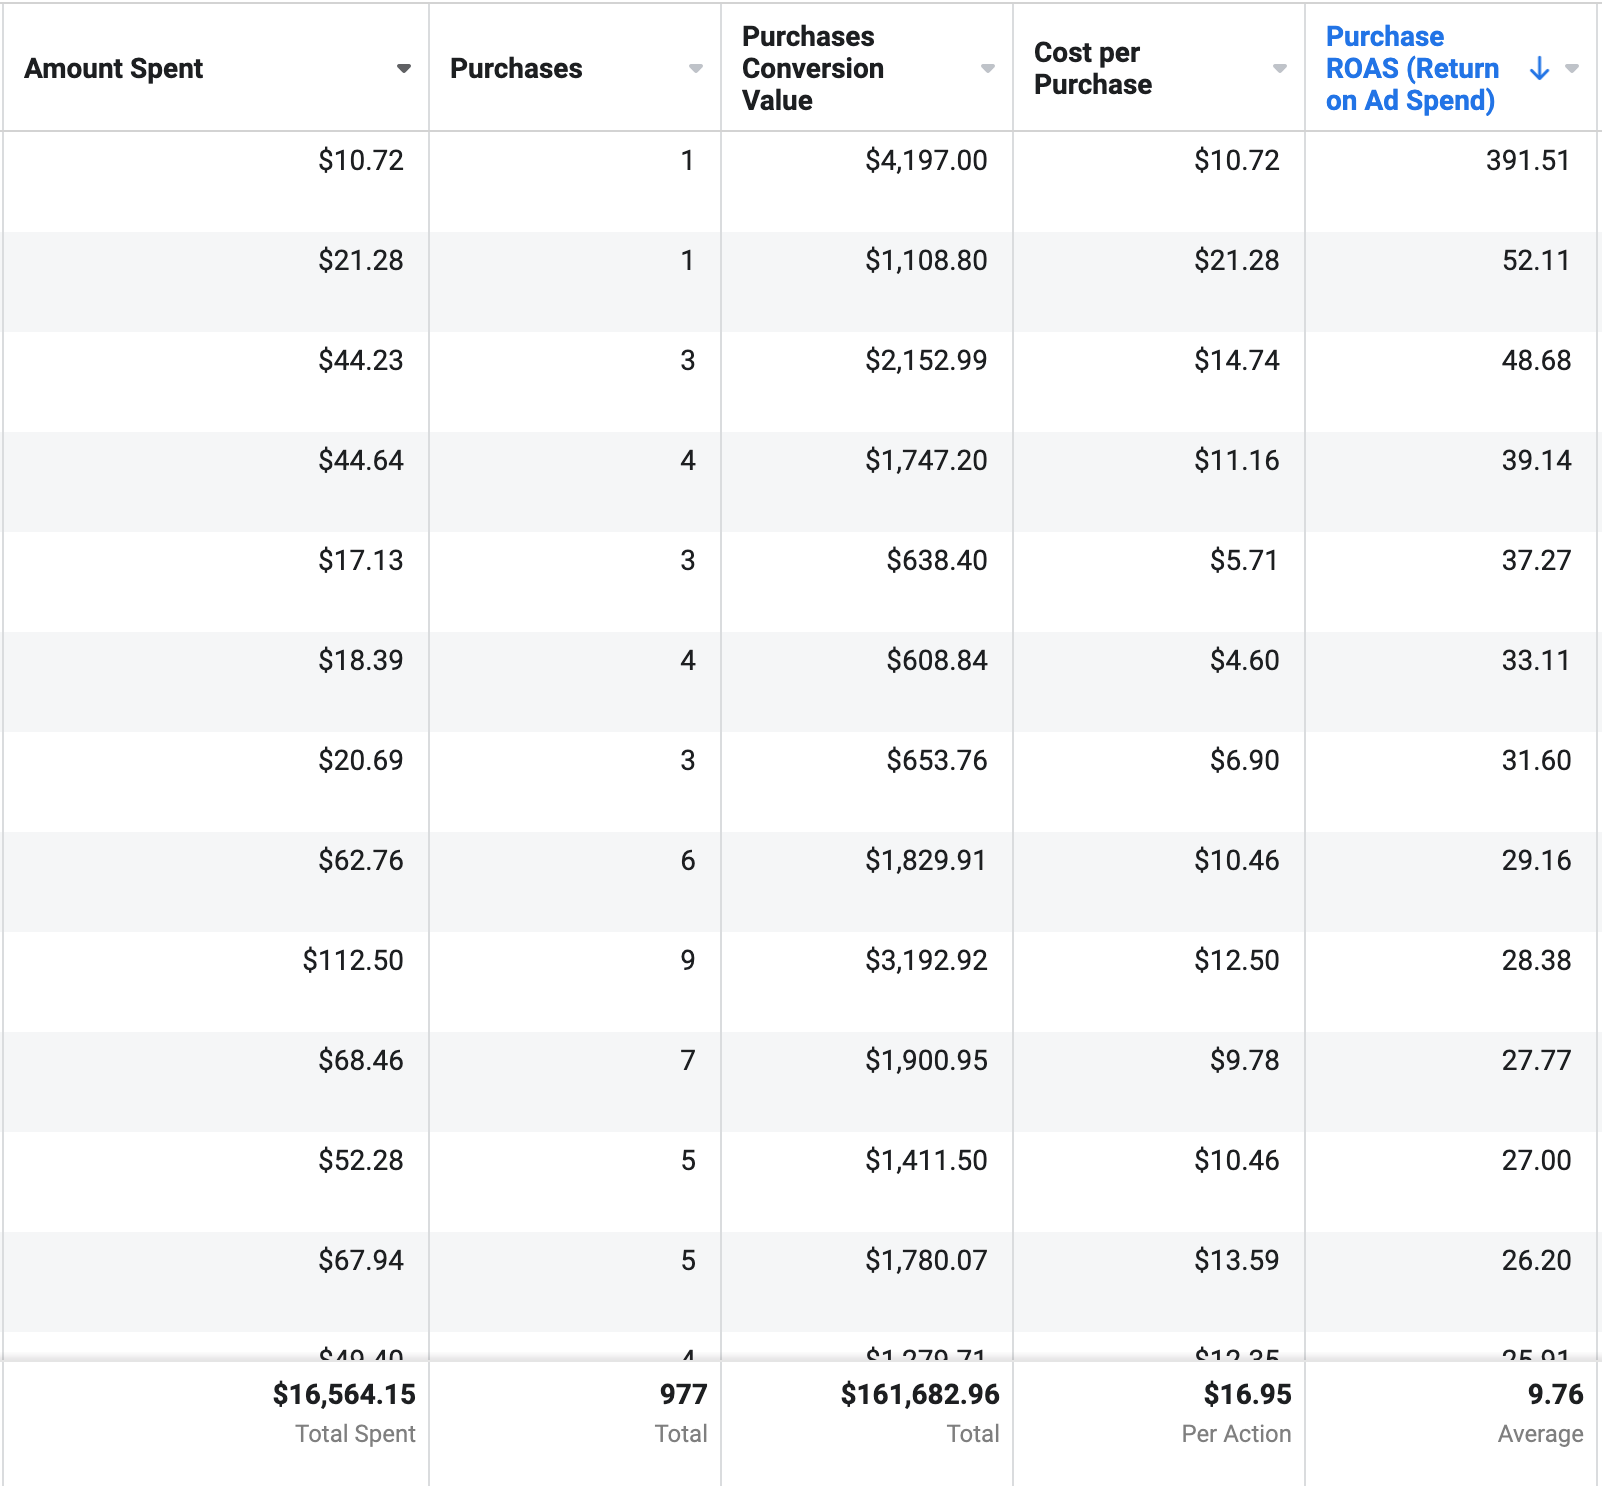Click the blue Purchase ROAS header link
The image size is (1602, 1486).
pos(1411,68)
